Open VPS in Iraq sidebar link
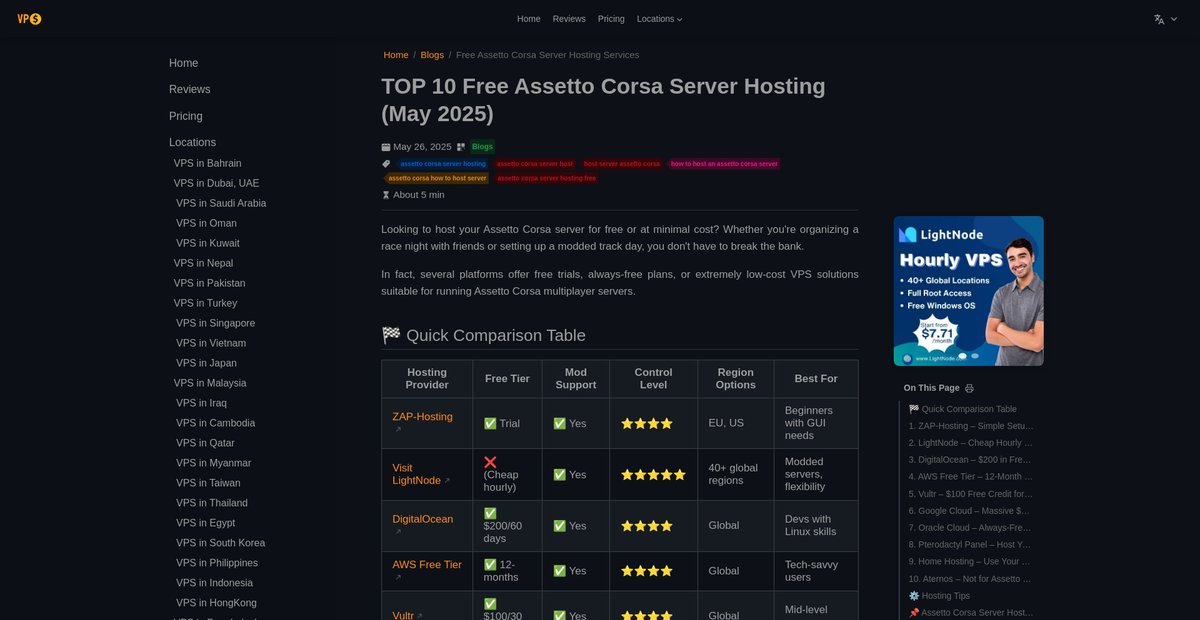Image resolution: width=1200 pixels, height=620 pixels. pos(201,403)
